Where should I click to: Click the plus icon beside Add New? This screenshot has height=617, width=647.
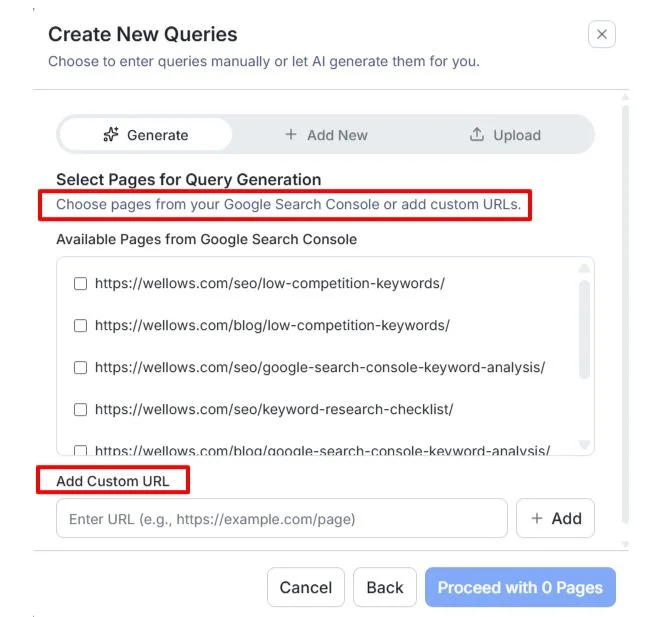point(291,135)
